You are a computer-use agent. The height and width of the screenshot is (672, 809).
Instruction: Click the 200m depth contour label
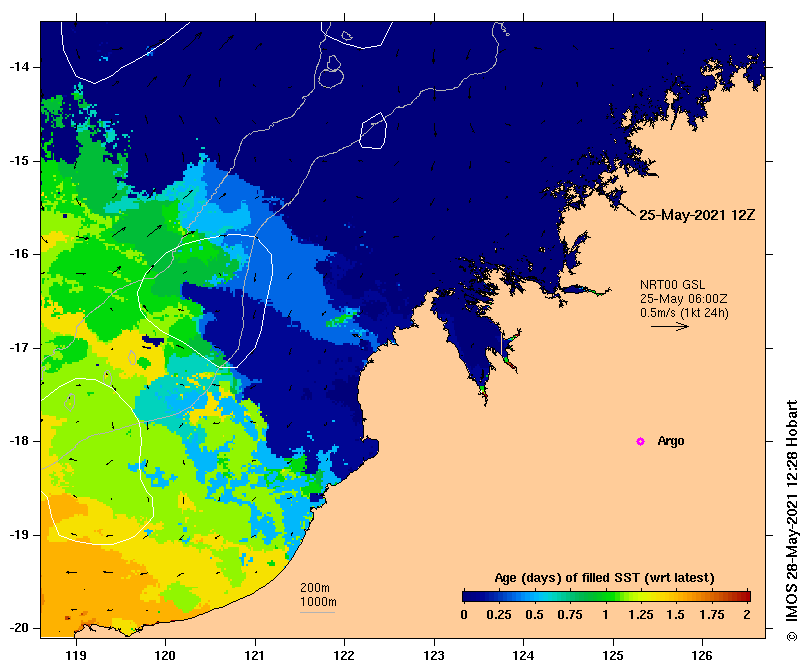[315, 588]
